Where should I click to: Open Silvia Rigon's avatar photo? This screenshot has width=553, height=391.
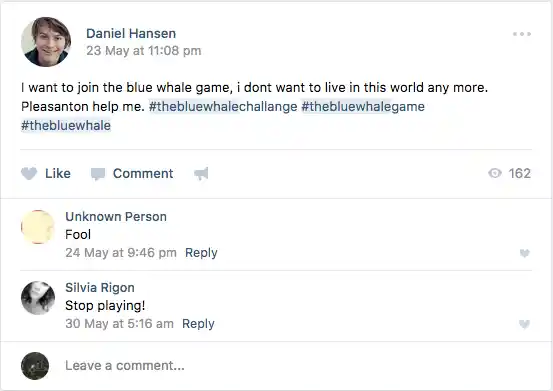38,298
